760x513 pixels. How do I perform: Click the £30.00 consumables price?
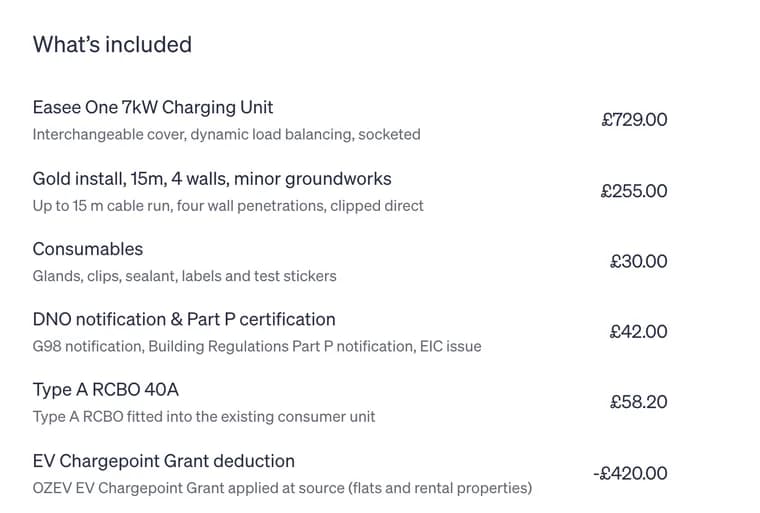click(x=638, y=261)
